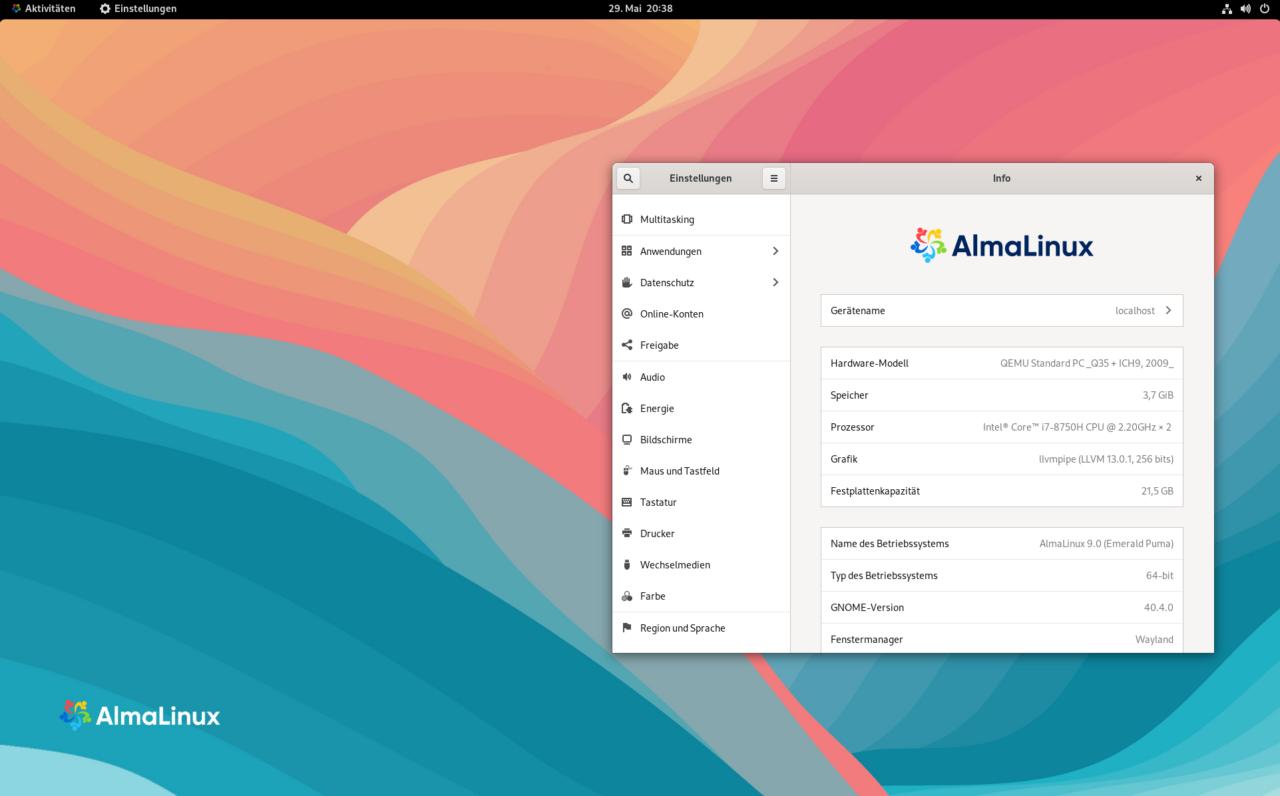Open device name via the Gerätename chevron
Image resolution: width=1280 pixels, height=796 pixels.
1168,310
